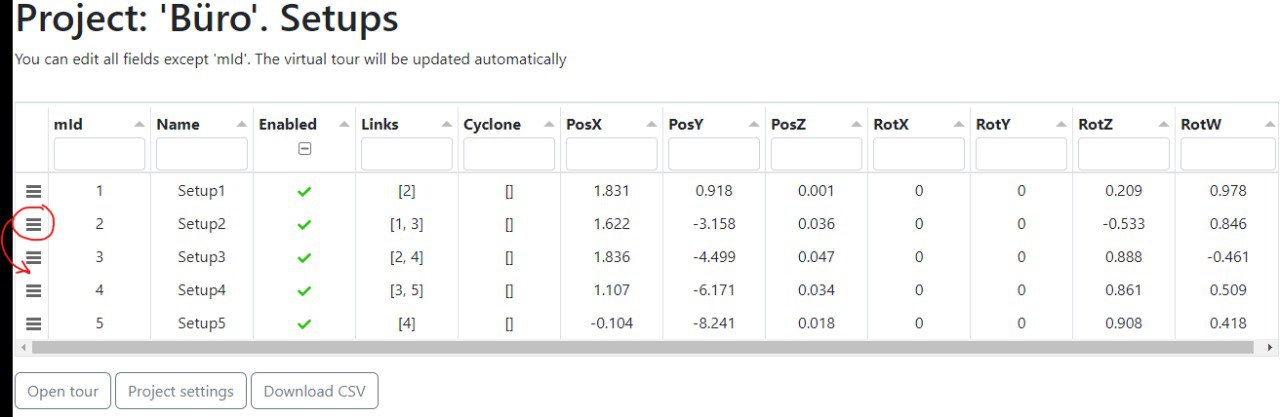Click the drag handle for Setup2 row
Screen dimensions: 1280x417
[x=33, y=224]
